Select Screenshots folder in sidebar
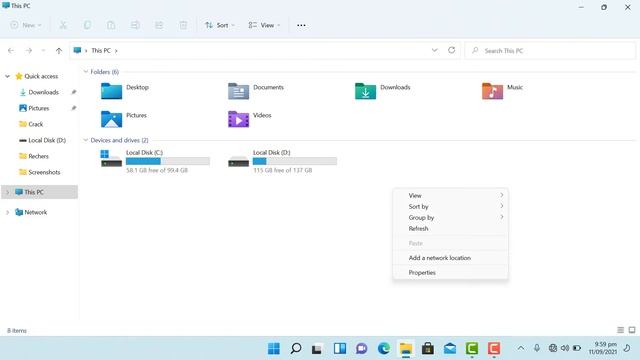640x360 pixels. point(39,172)
